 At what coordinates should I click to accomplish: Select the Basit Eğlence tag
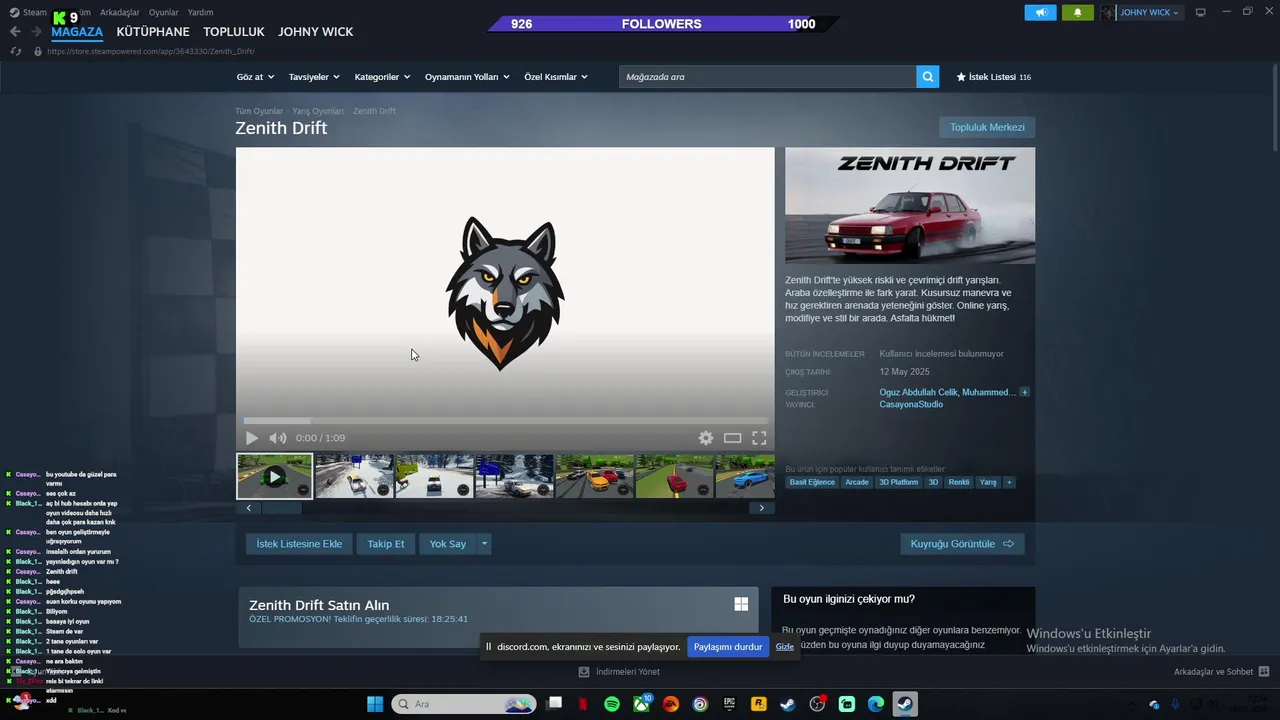pyautogui.click(x=812, y=482)
